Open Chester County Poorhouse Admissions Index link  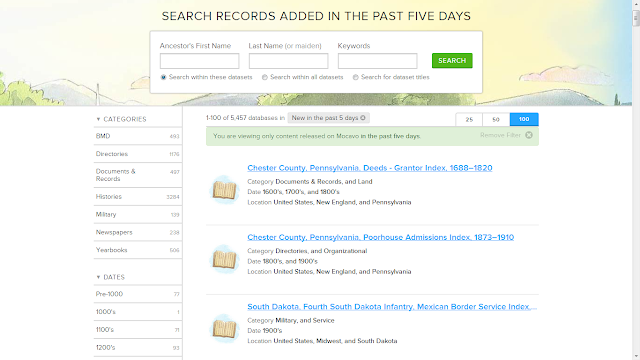(x=380, y=237)
